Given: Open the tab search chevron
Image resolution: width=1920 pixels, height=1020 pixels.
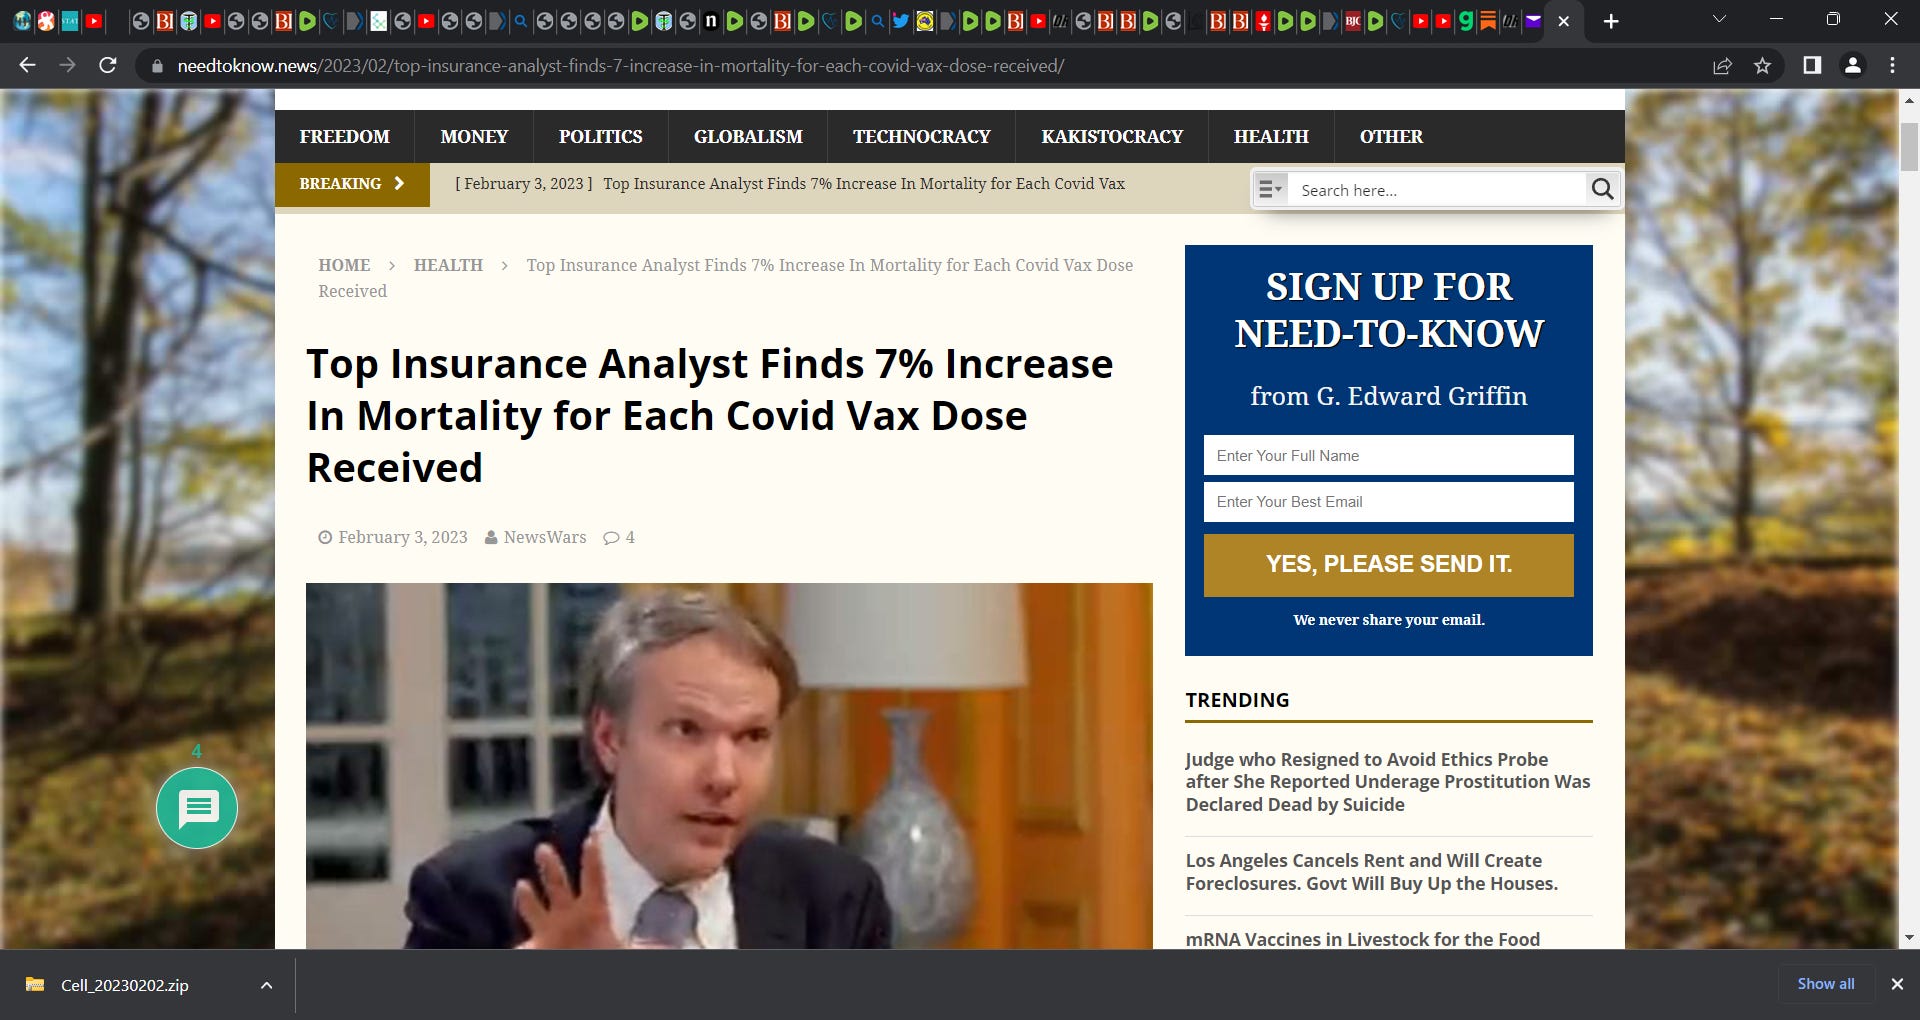Looking at the screenshot, I should tap(1719, 20).
